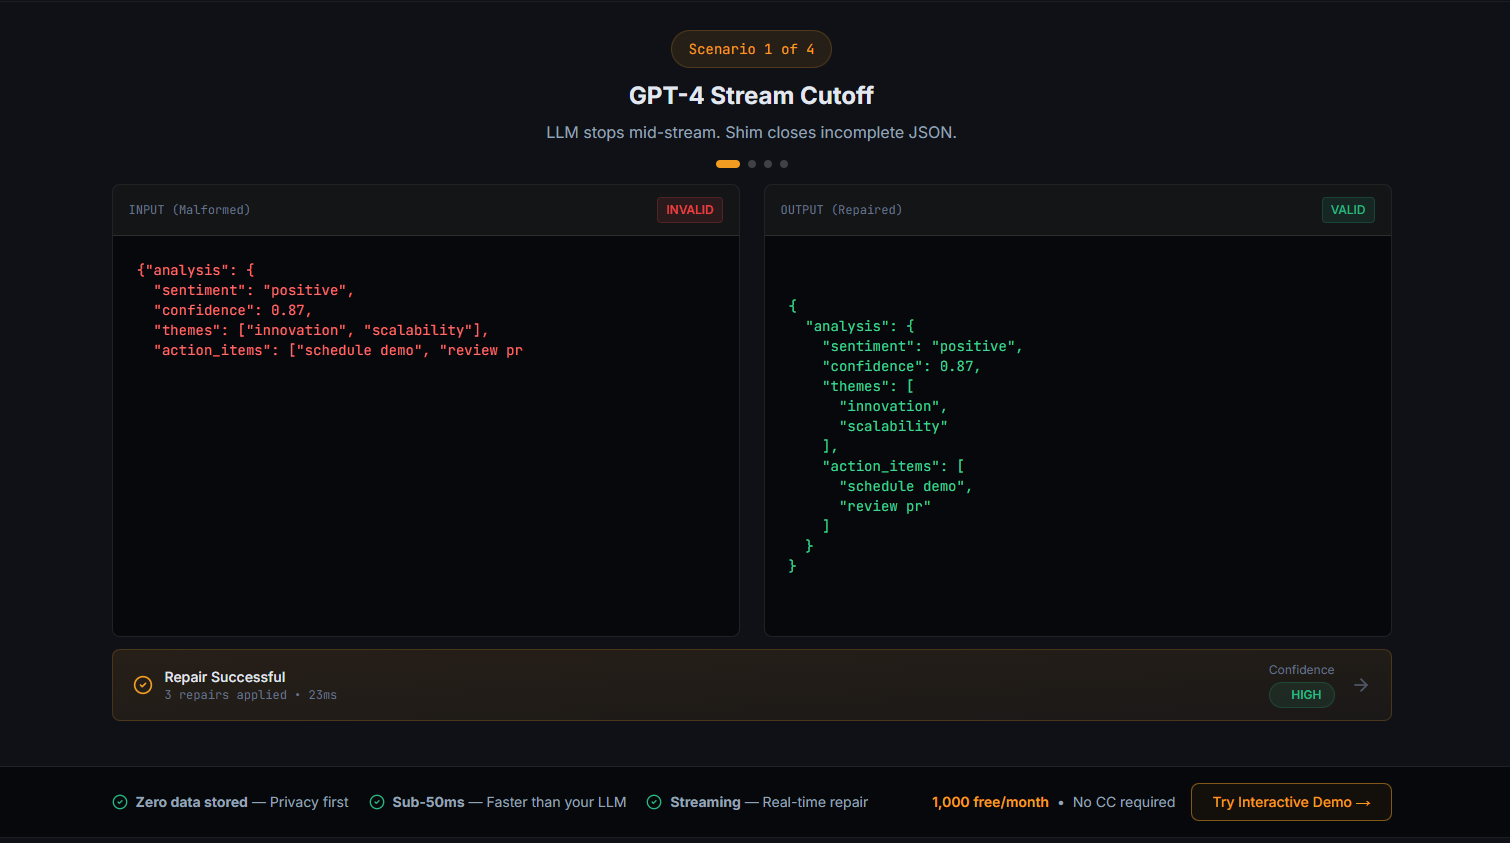
Task: Expand the Repair Successful details row
Action: [x=751, y=685]
